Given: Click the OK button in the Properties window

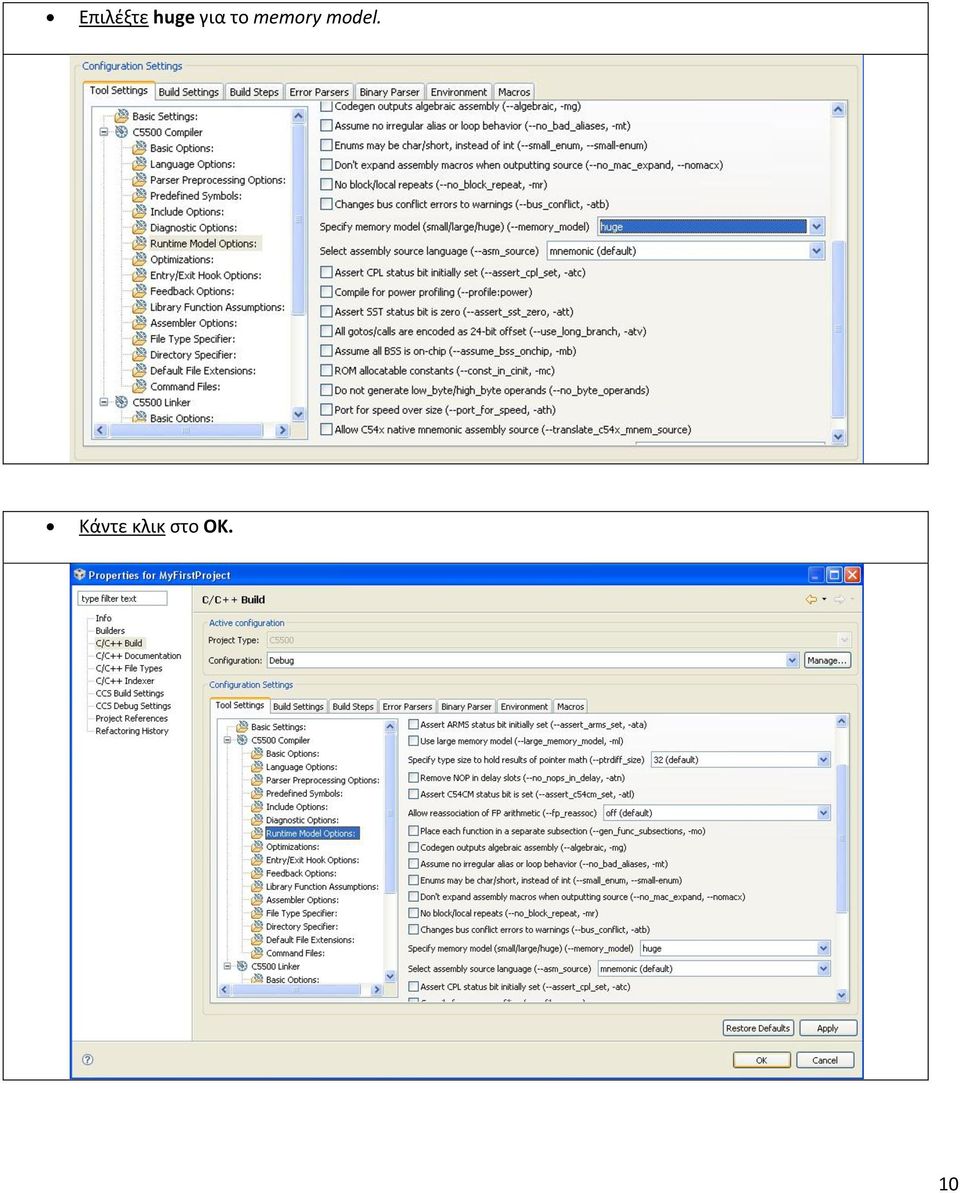Looking at the screenshot, I should coord(761,1060).
